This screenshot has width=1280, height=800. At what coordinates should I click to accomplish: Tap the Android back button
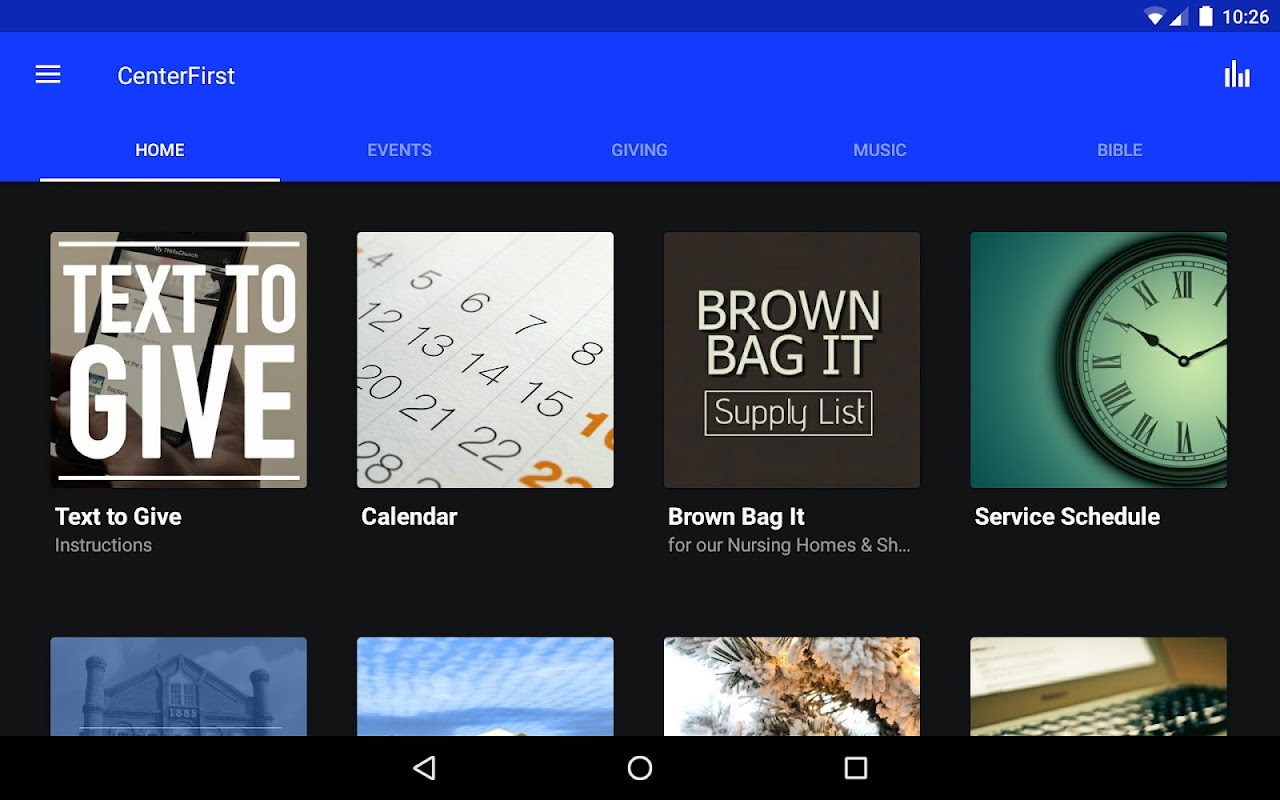tap(425, 768)
